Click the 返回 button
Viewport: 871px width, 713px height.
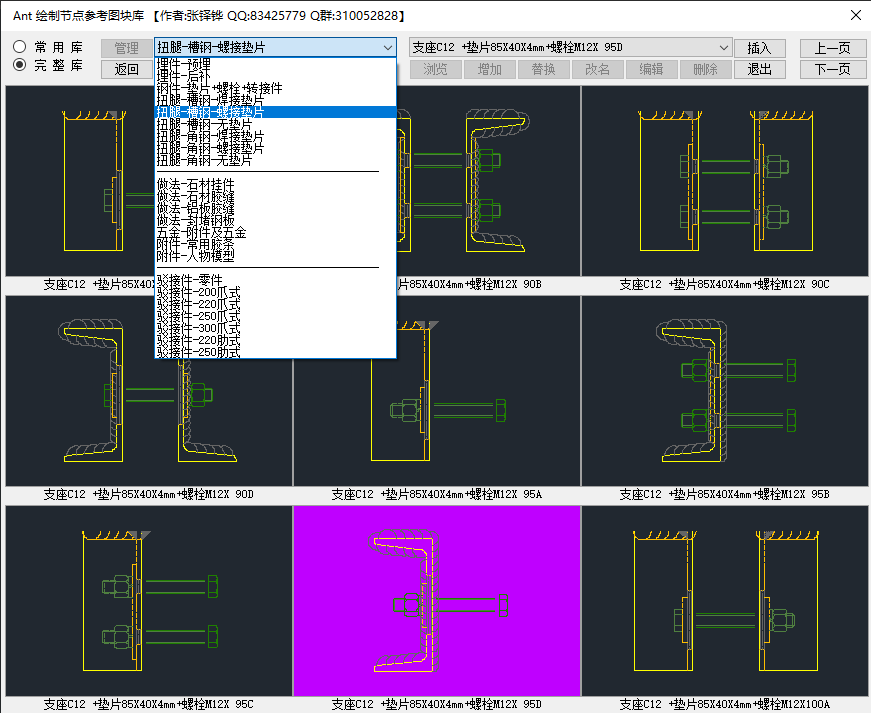(x=126, y=69)
